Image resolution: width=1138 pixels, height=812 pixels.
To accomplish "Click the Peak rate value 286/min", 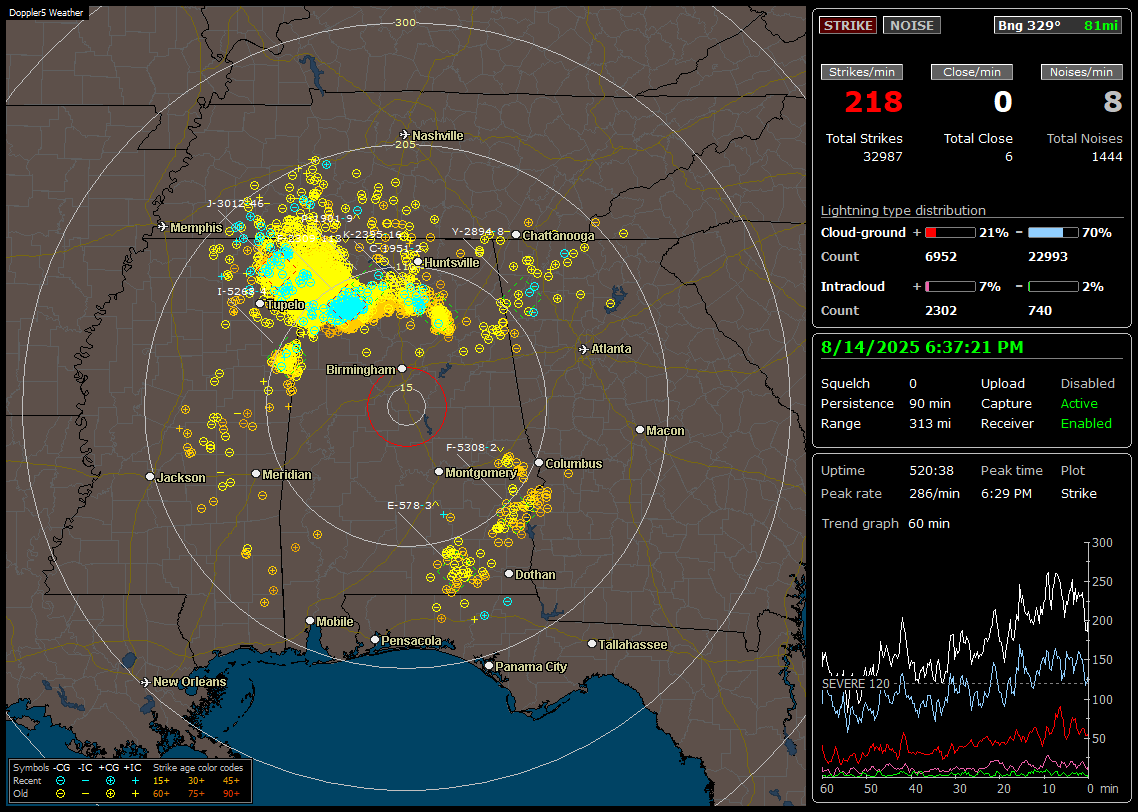I will click(x=934, y=493).
